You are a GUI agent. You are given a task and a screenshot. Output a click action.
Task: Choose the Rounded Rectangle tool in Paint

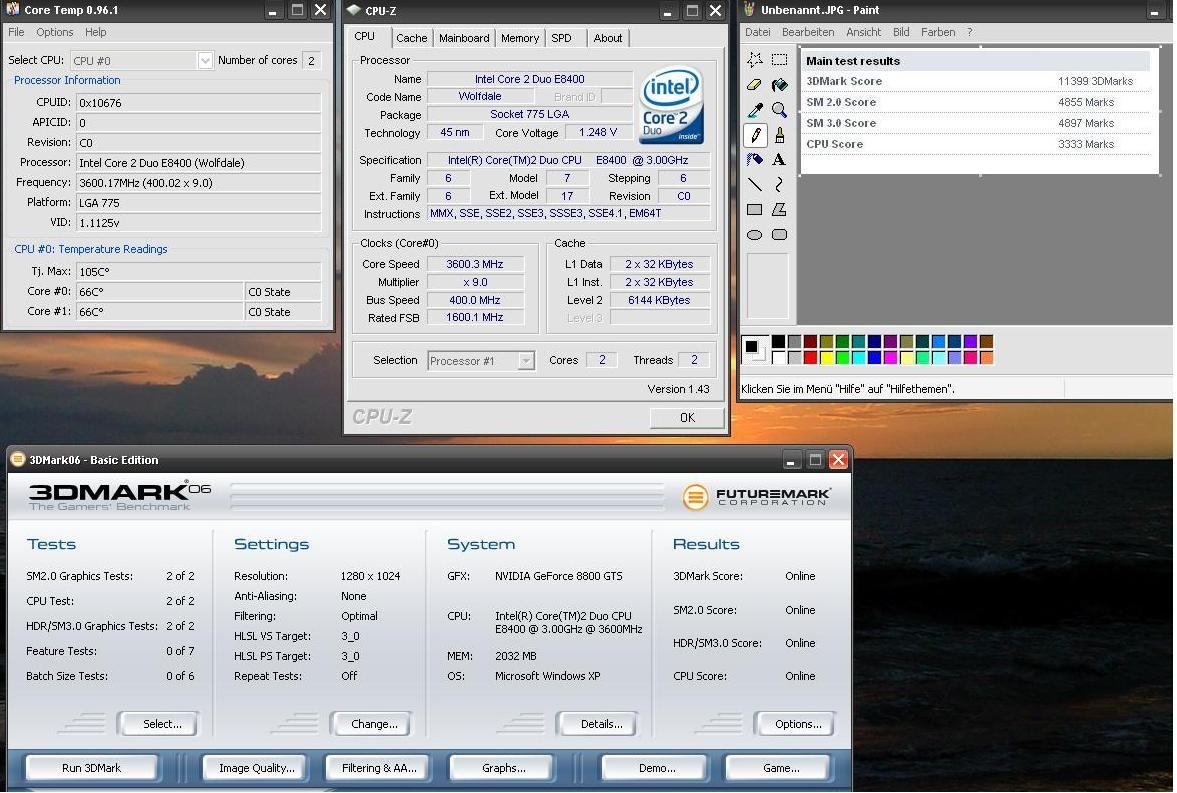780,234
